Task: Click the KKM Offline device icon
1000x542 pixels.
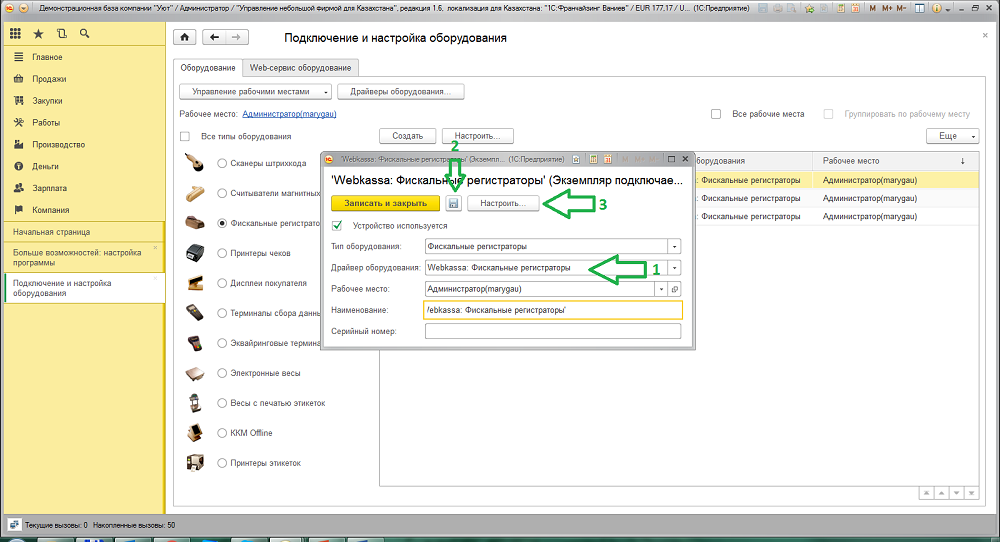Action: (195, 433)
